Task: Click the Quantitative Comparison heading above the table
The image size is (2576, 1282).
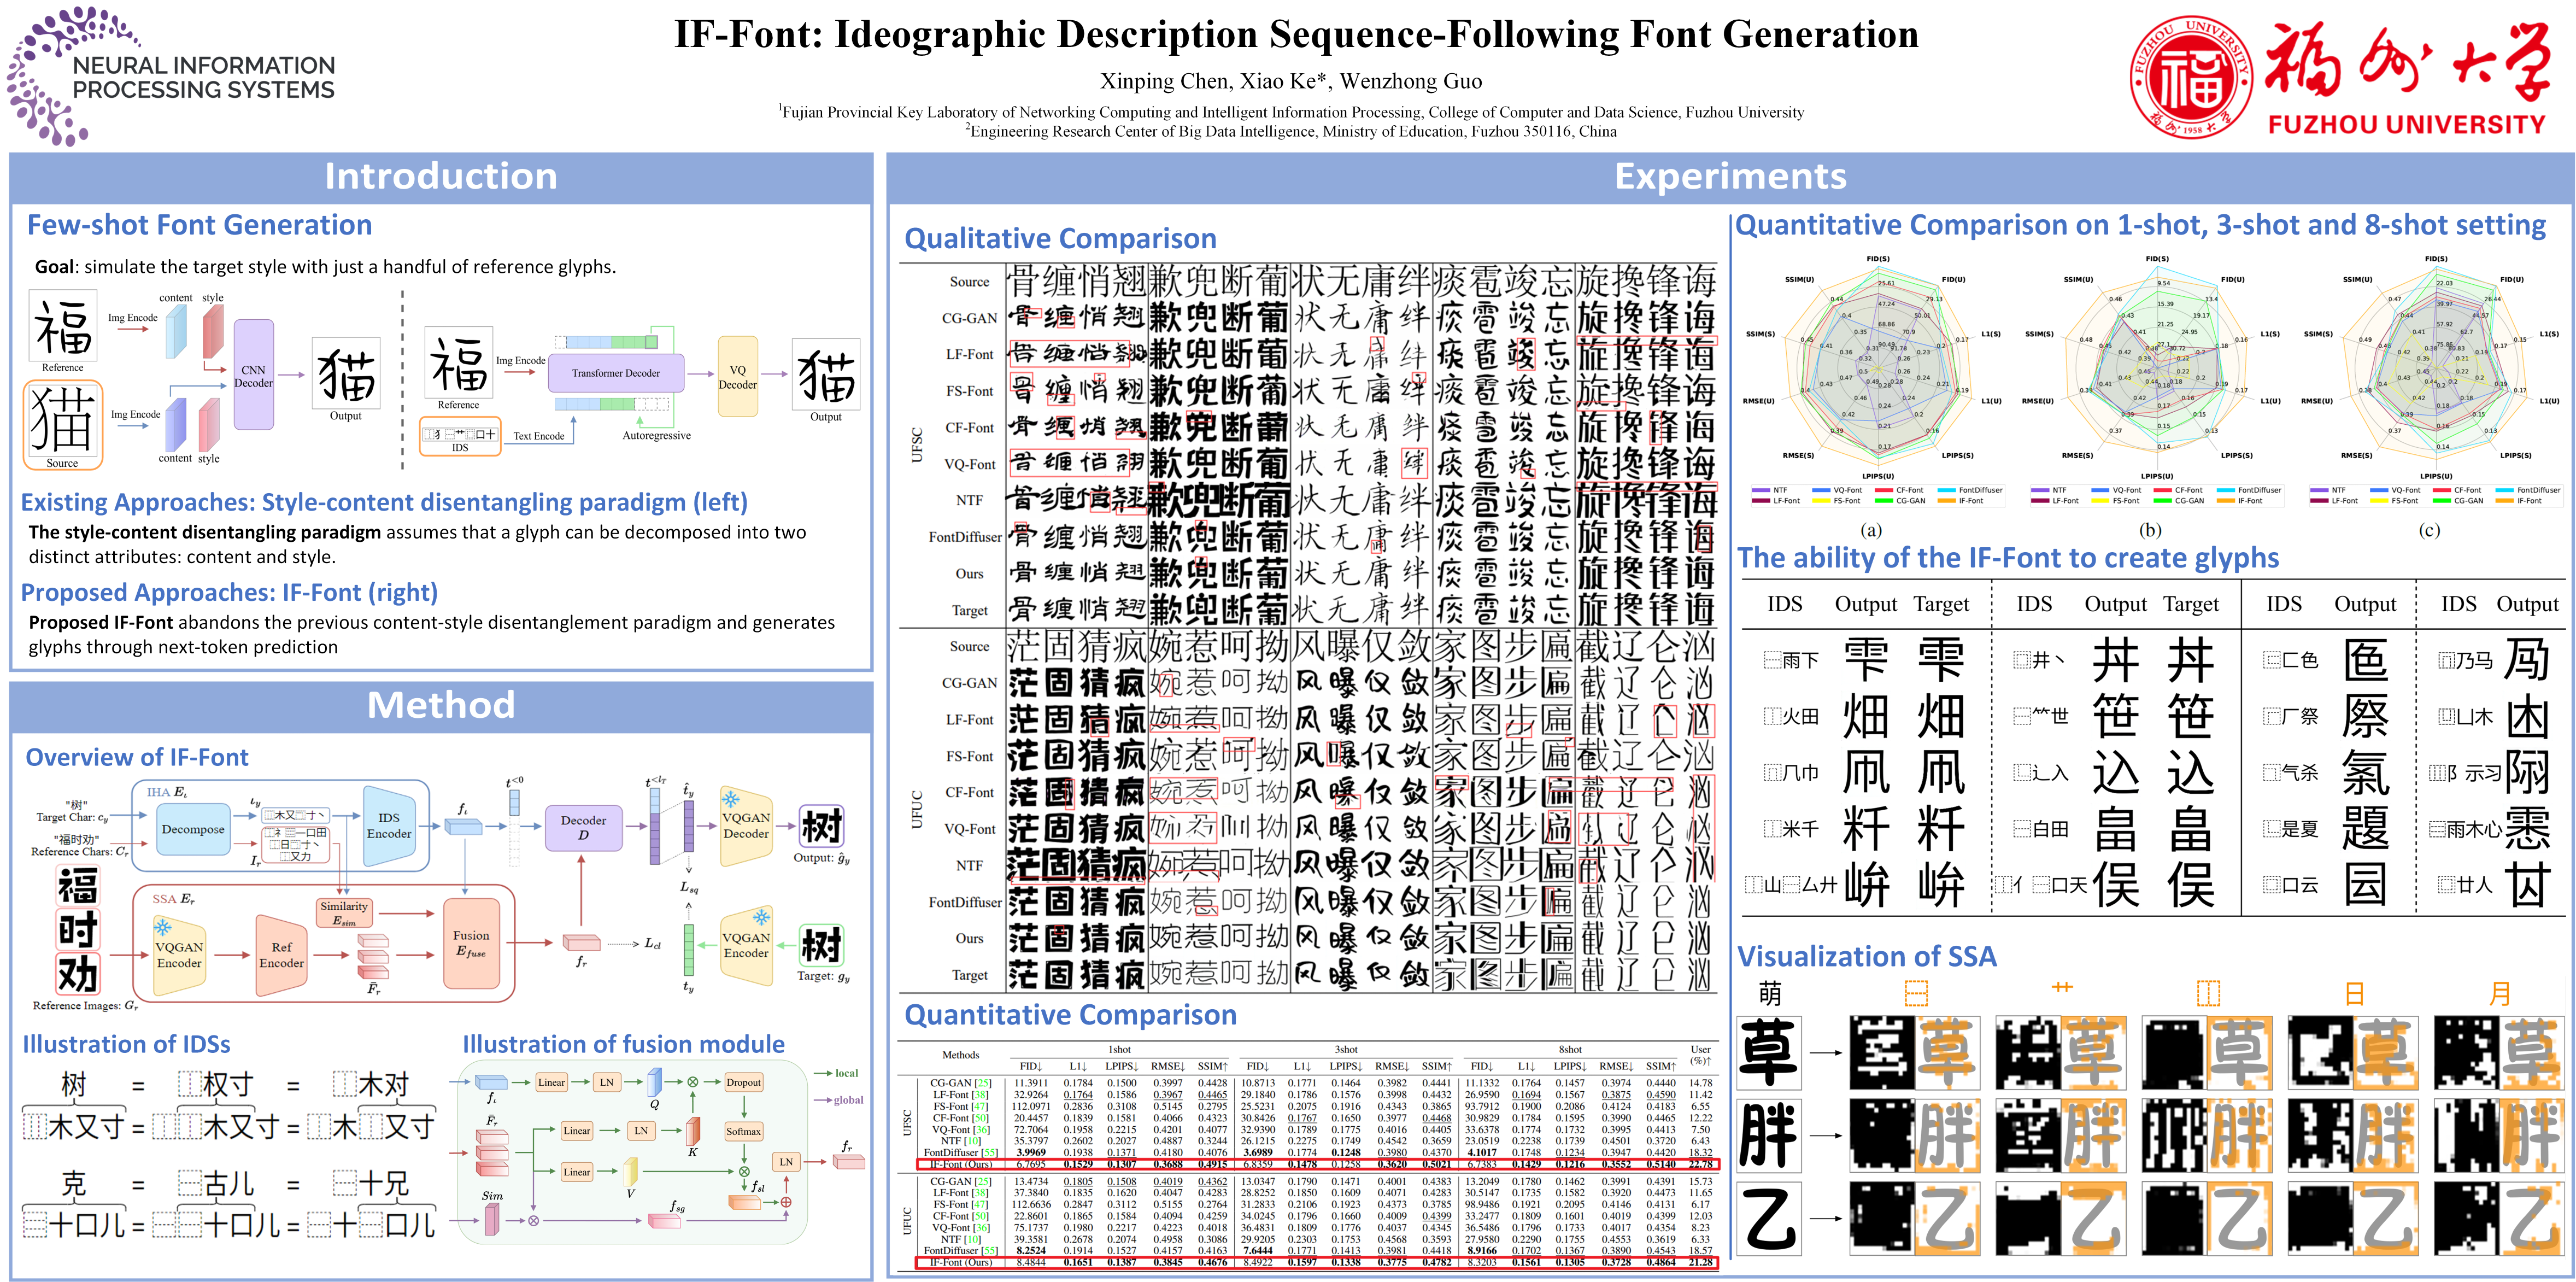Action: pos(1070,1015)
